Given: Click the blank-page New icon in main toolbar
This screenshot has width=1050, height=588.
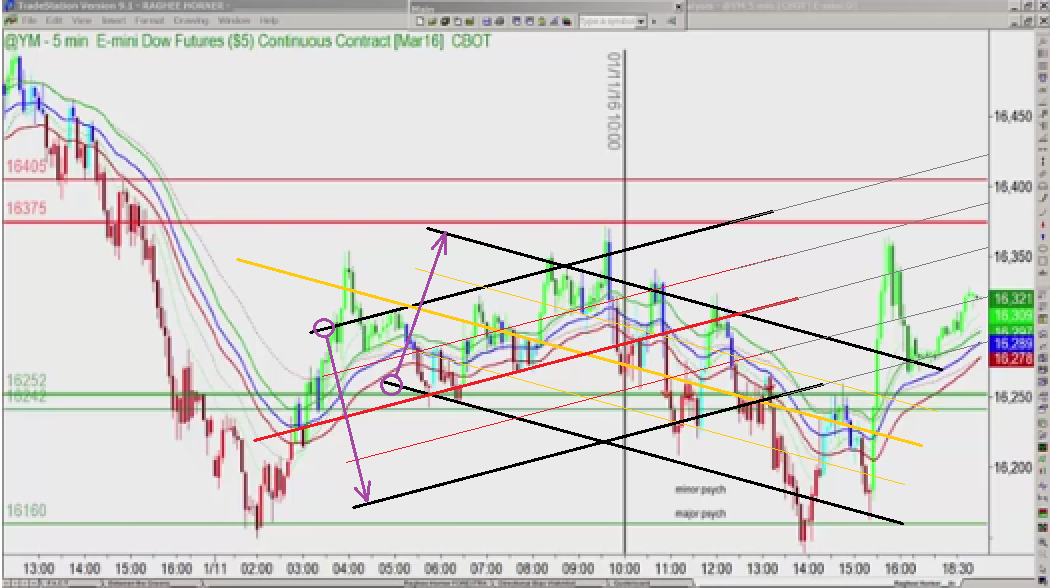Looking at the screenshot, I should (x=420, y=21).
